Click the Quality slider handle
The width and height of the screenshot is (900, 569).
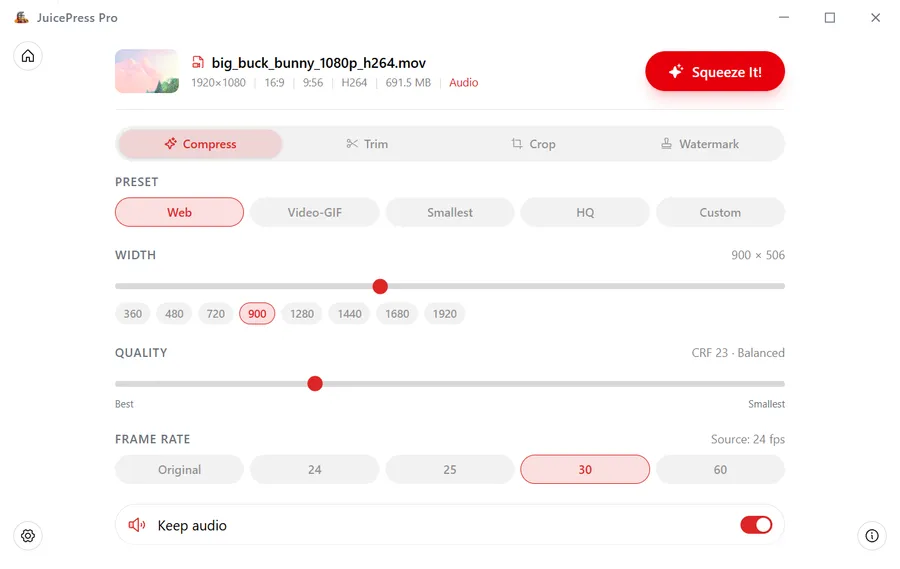coord(315,384)
